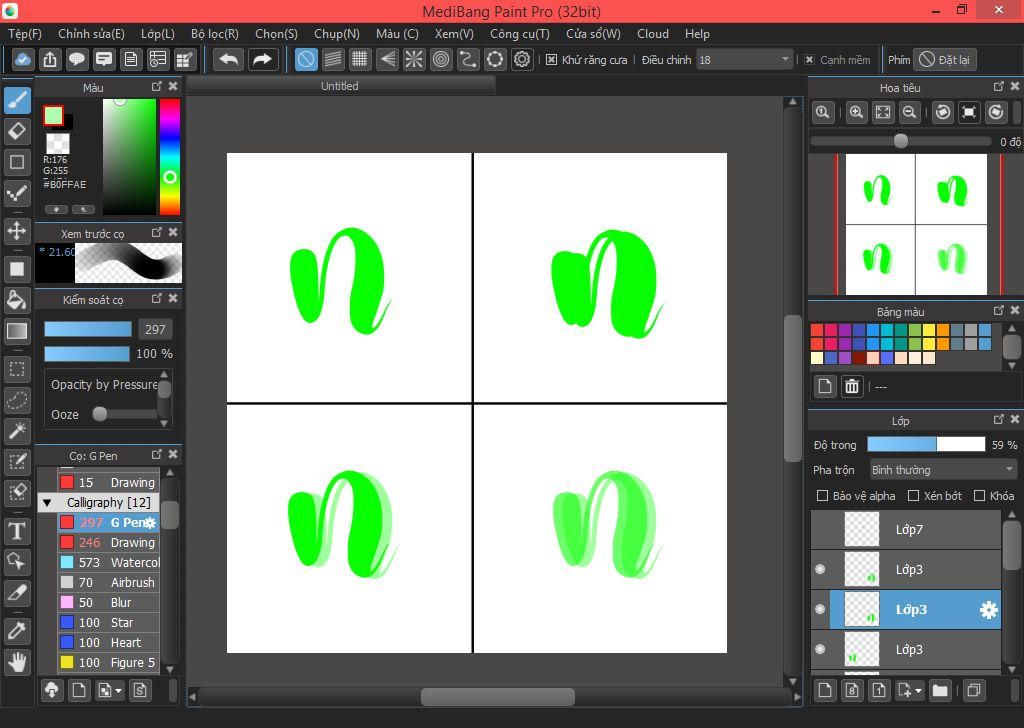Zoom in using the navigator magnifier
1024x728 pixels.
click(856, 113)
